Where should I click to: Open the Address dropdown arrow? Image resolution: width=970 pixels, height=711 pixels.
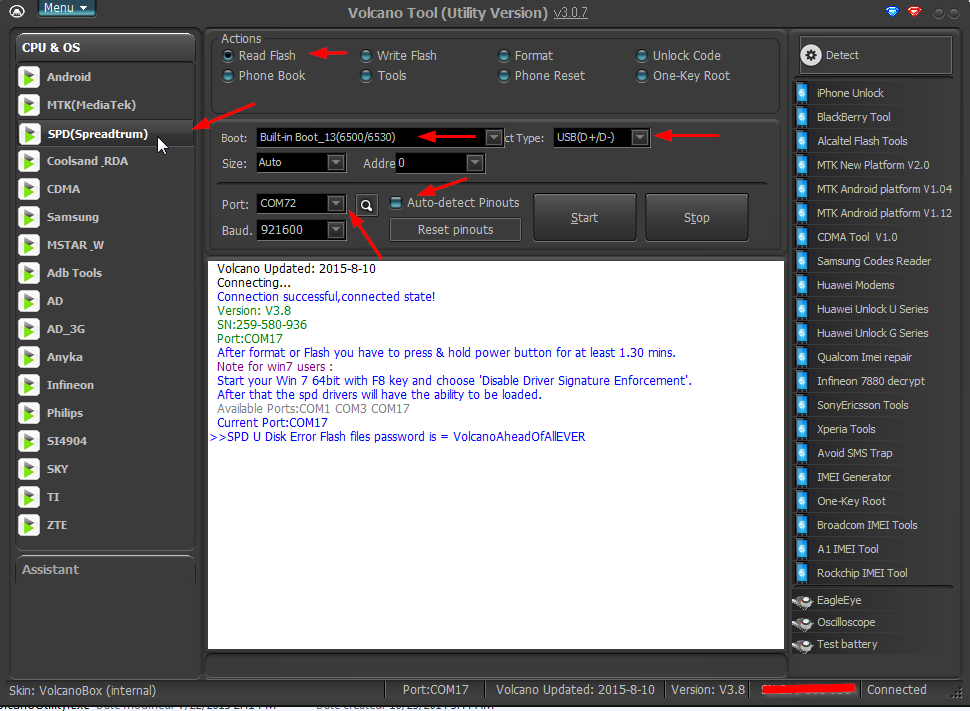[475, 163]
